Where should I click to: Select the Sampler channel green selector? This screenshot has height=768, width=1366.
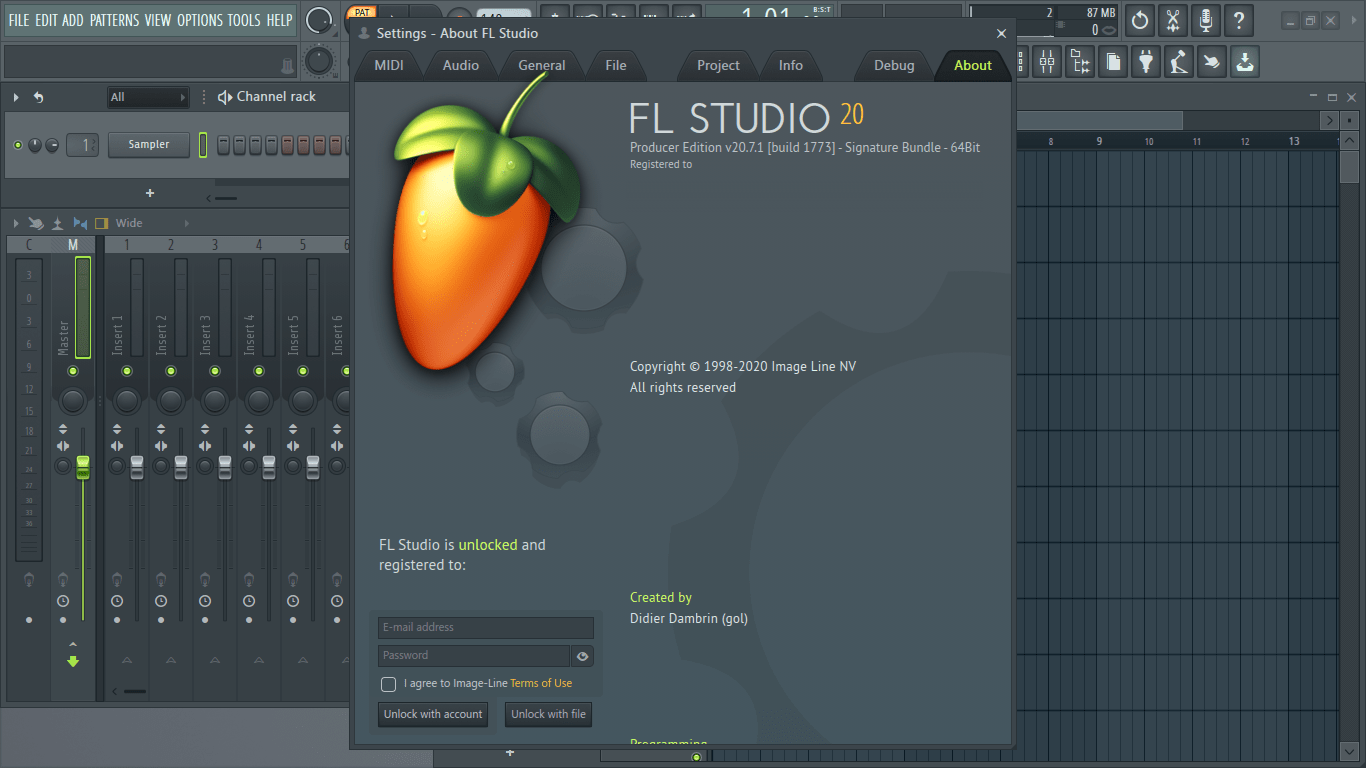pyautogui.click(x=203, y=145)
